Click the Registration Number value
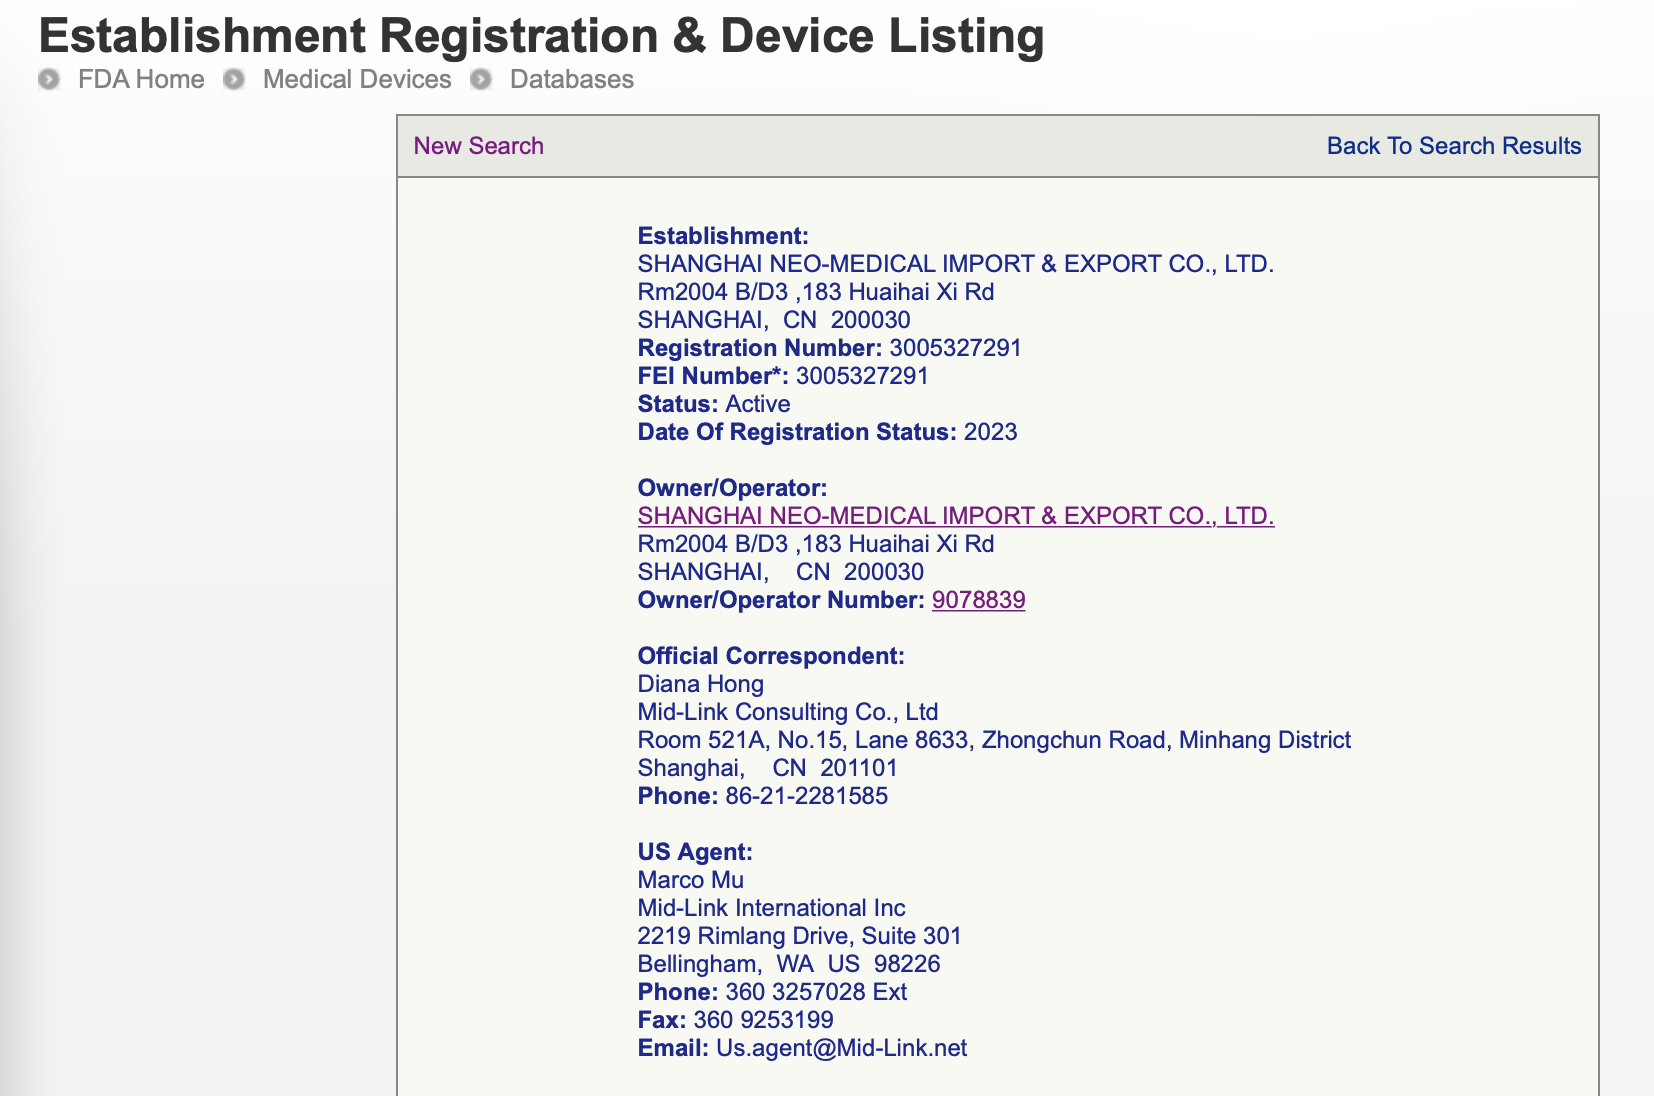This screenshot has width=1654, height=1096. (x=955, y=348)
